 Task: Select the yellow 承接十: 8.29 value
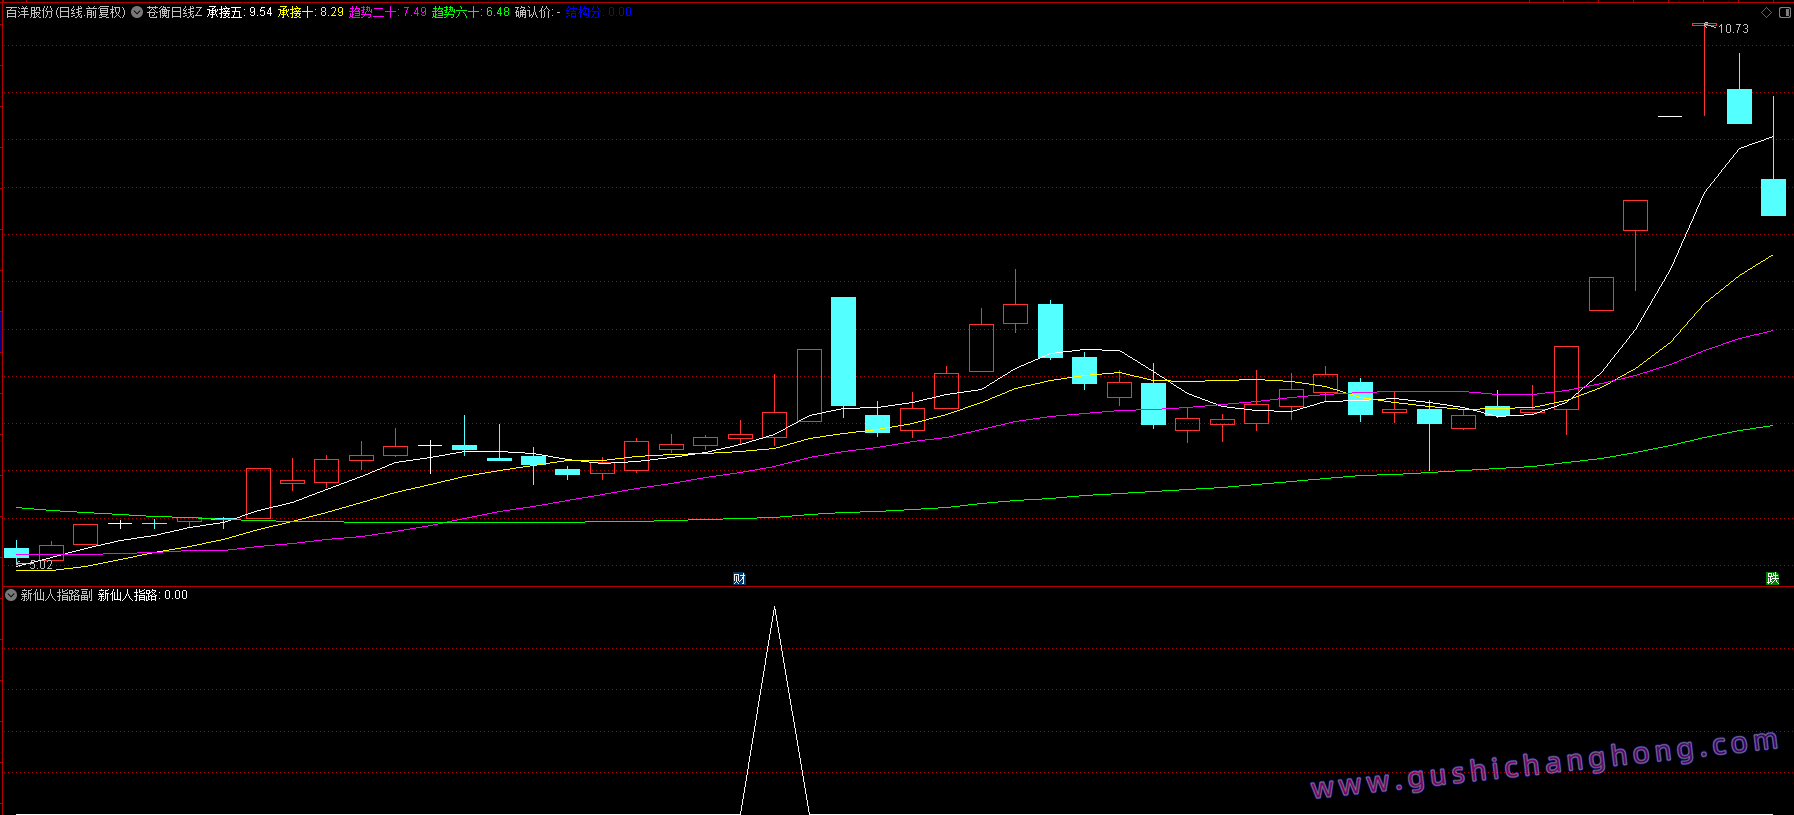click(x=311, y=12)
